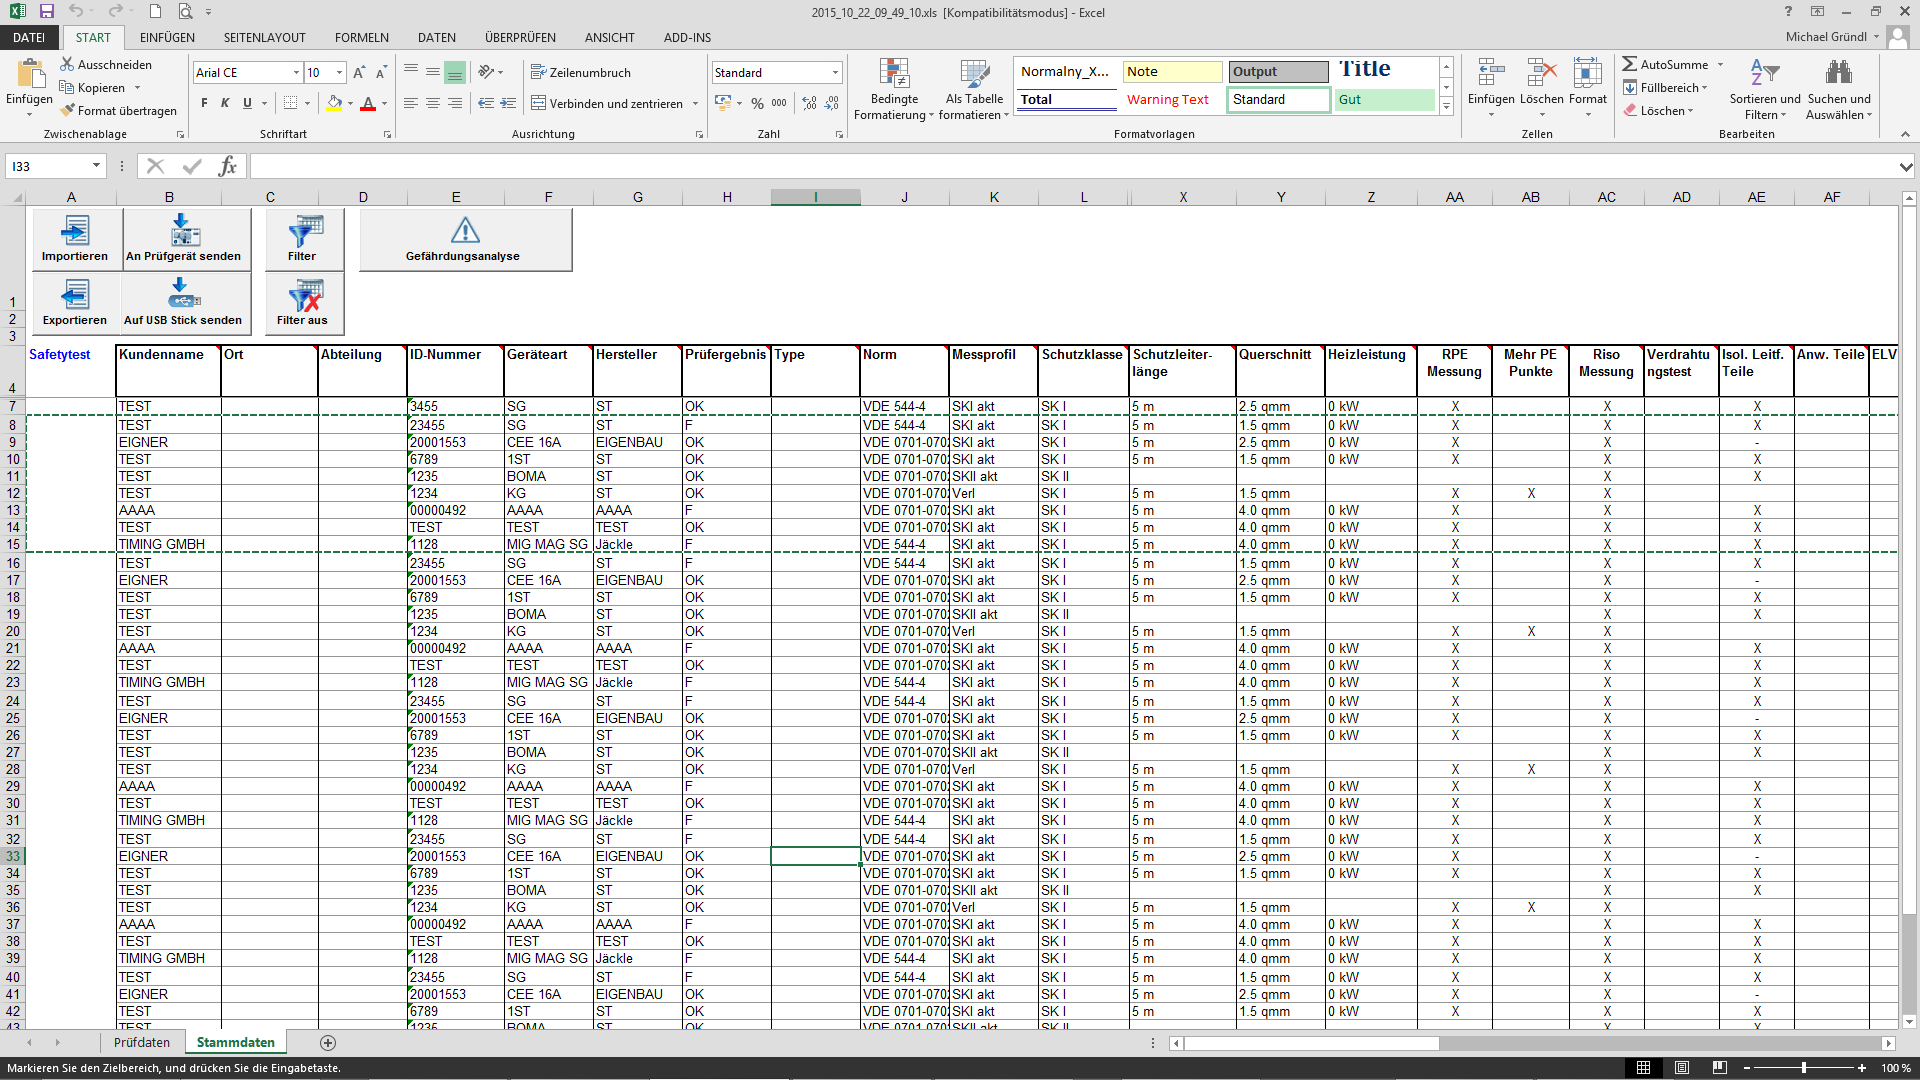Expand the cell styles gallery
The width and height of the screenshot is (1920, 1080).
coord(1446,106)
